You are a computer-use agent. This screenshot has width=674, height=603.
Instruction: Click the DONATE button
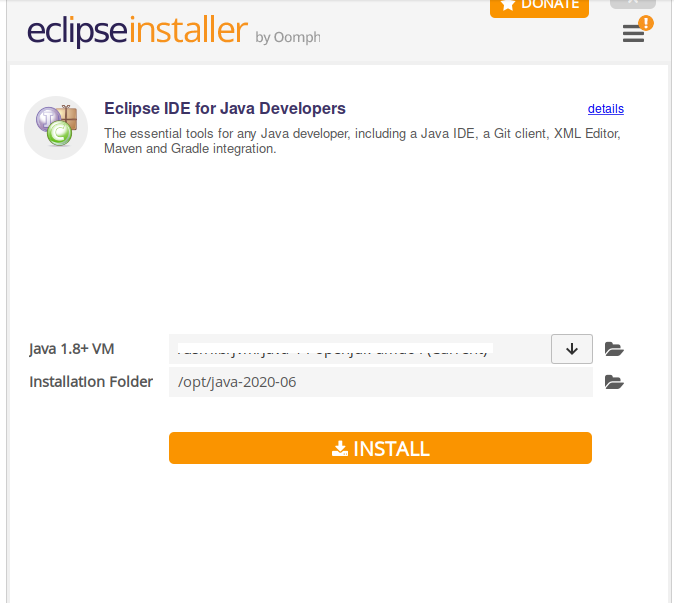point(539,7)
